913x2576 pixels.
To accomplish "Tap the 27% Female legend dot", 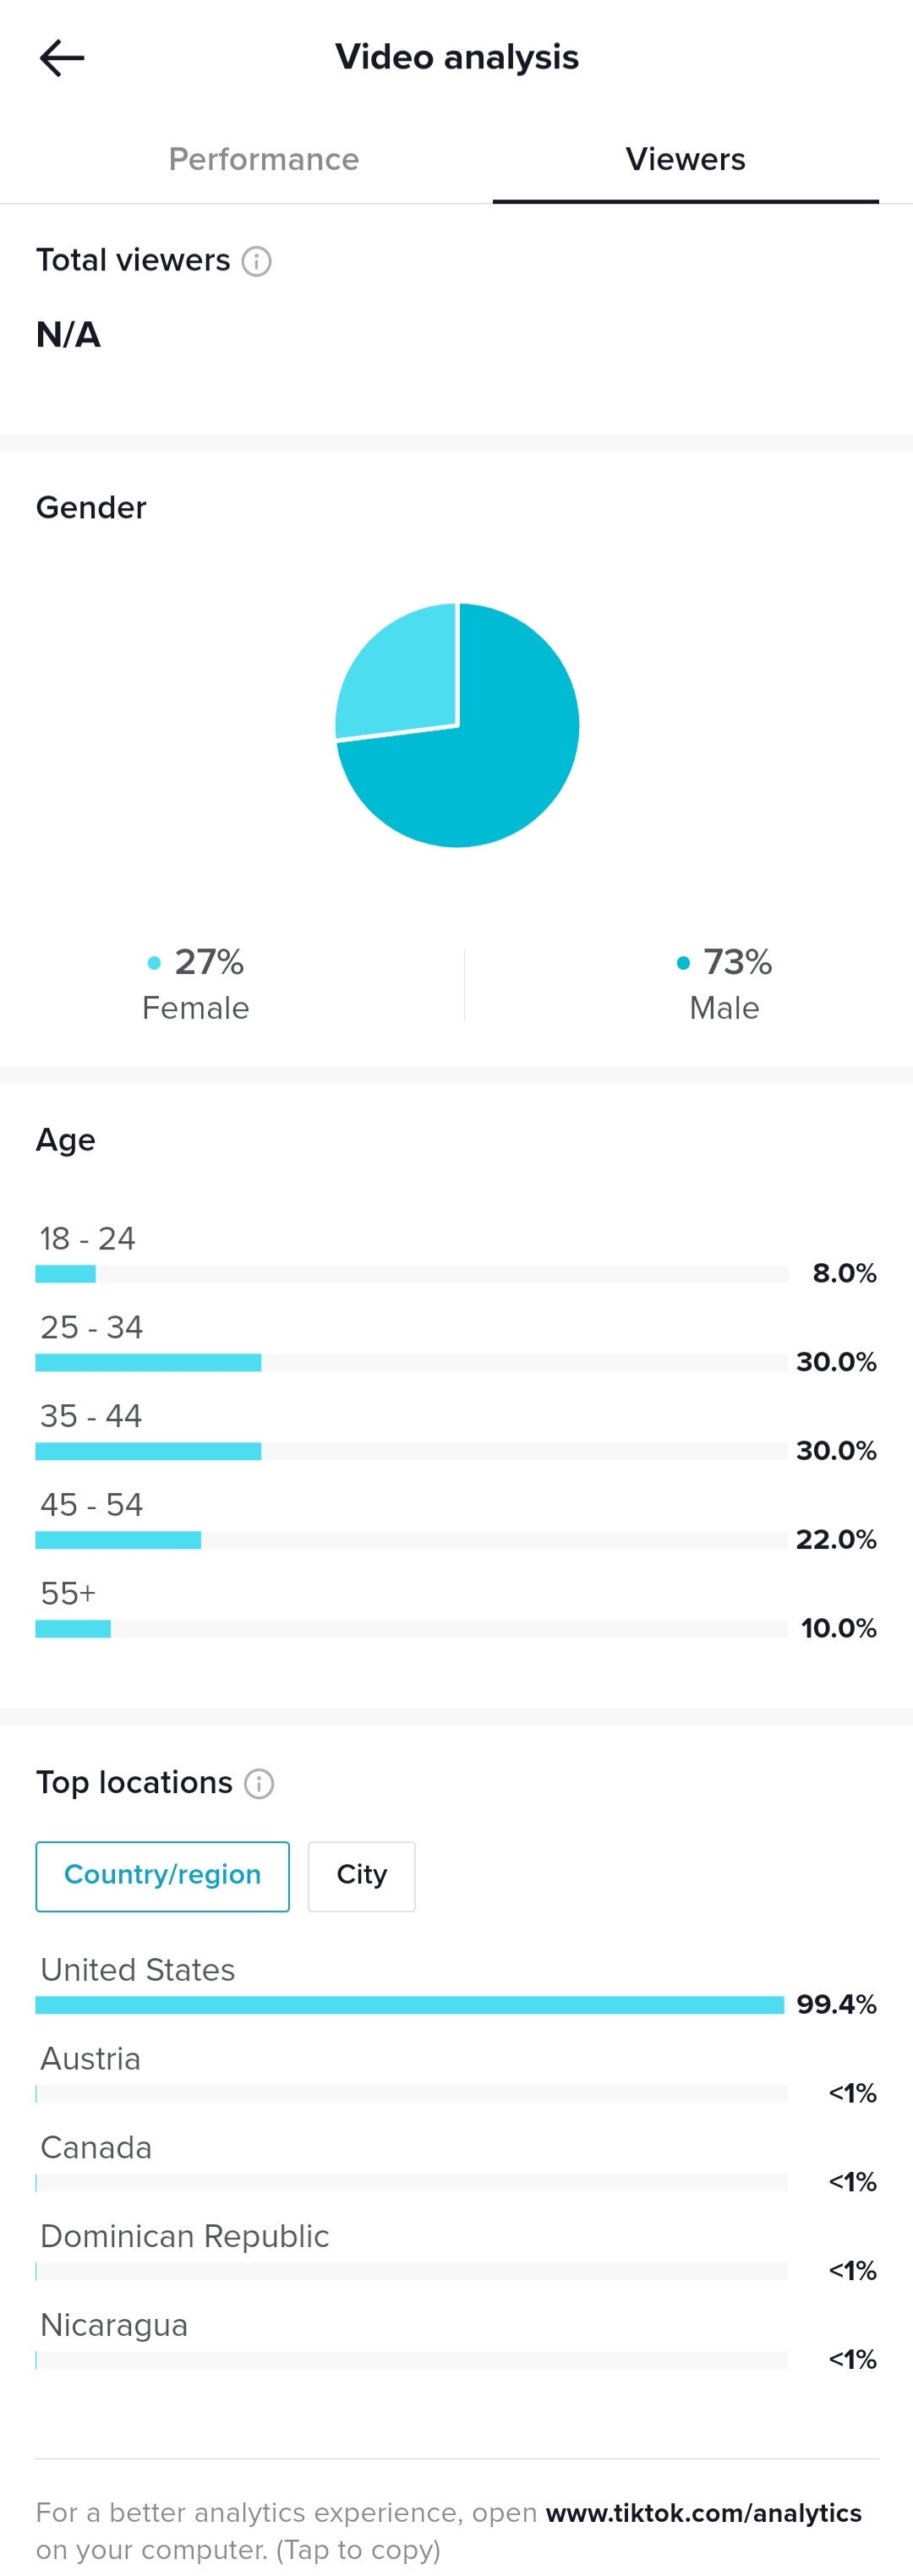I will tap(154, 963).
